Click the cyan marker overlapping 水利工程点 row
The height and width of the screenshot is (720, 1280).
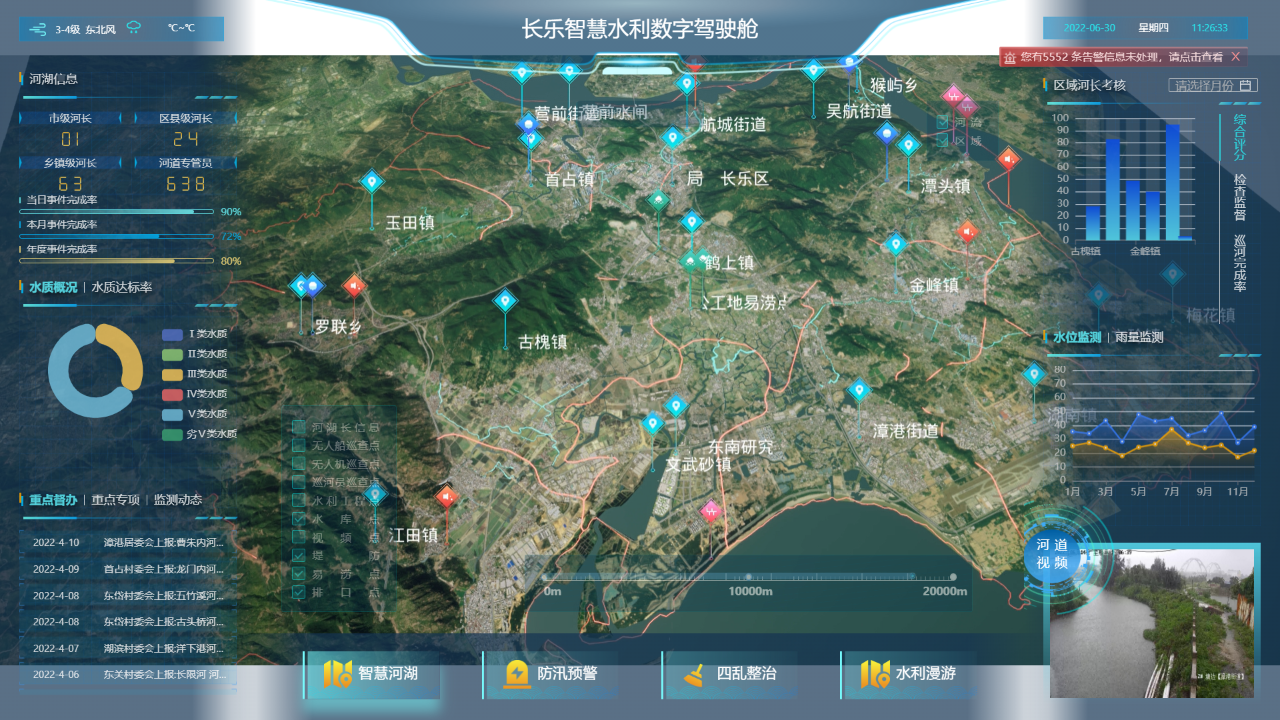(x=375, y=493)
